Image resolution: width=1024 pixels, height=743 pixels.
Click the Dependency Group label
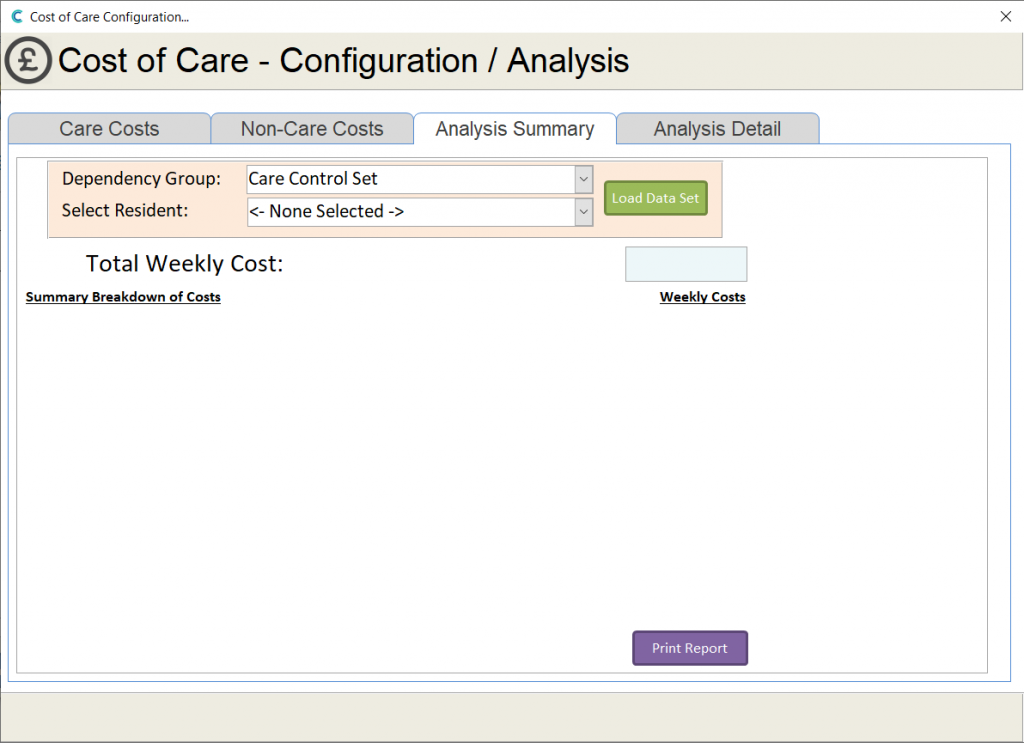[141, 179]
